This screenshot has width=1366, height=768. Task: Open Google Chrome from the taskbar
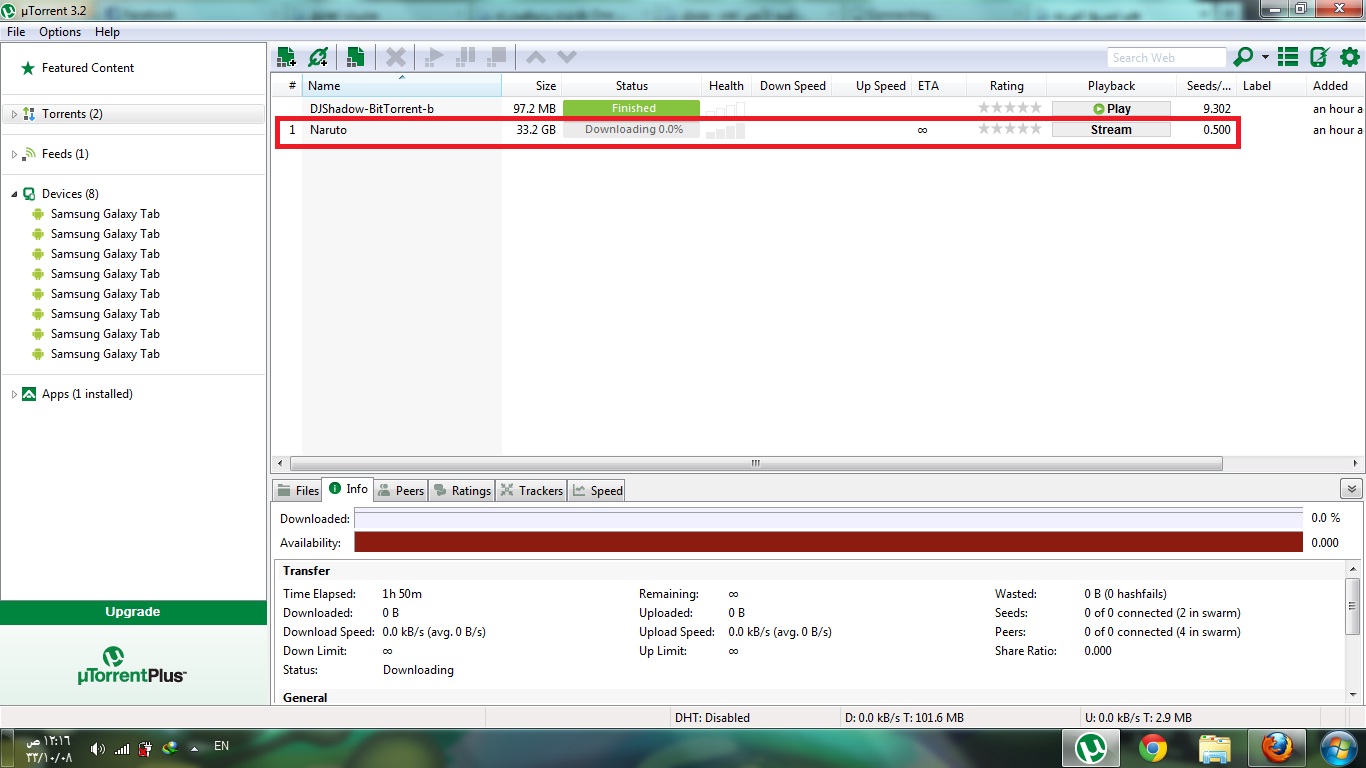[x=1152, y=748]
